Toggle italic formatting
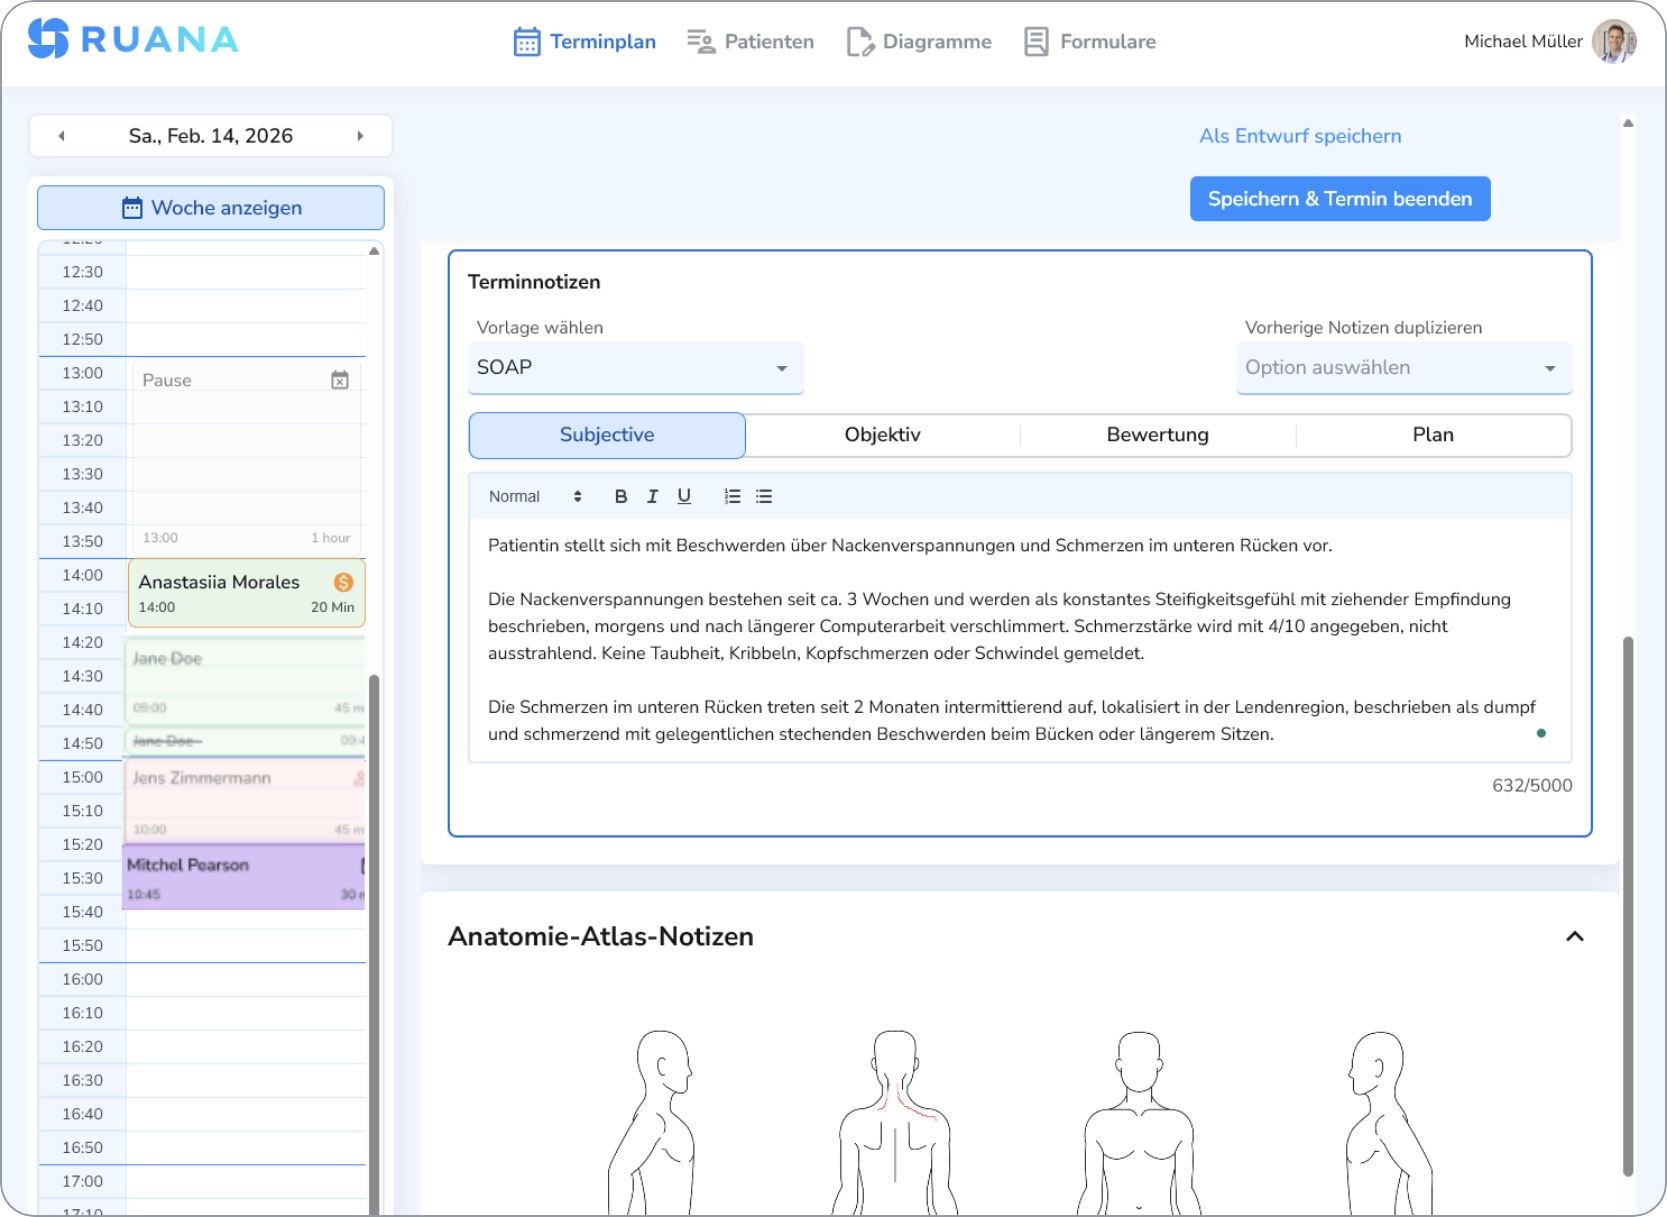 [x=652, y=495]
